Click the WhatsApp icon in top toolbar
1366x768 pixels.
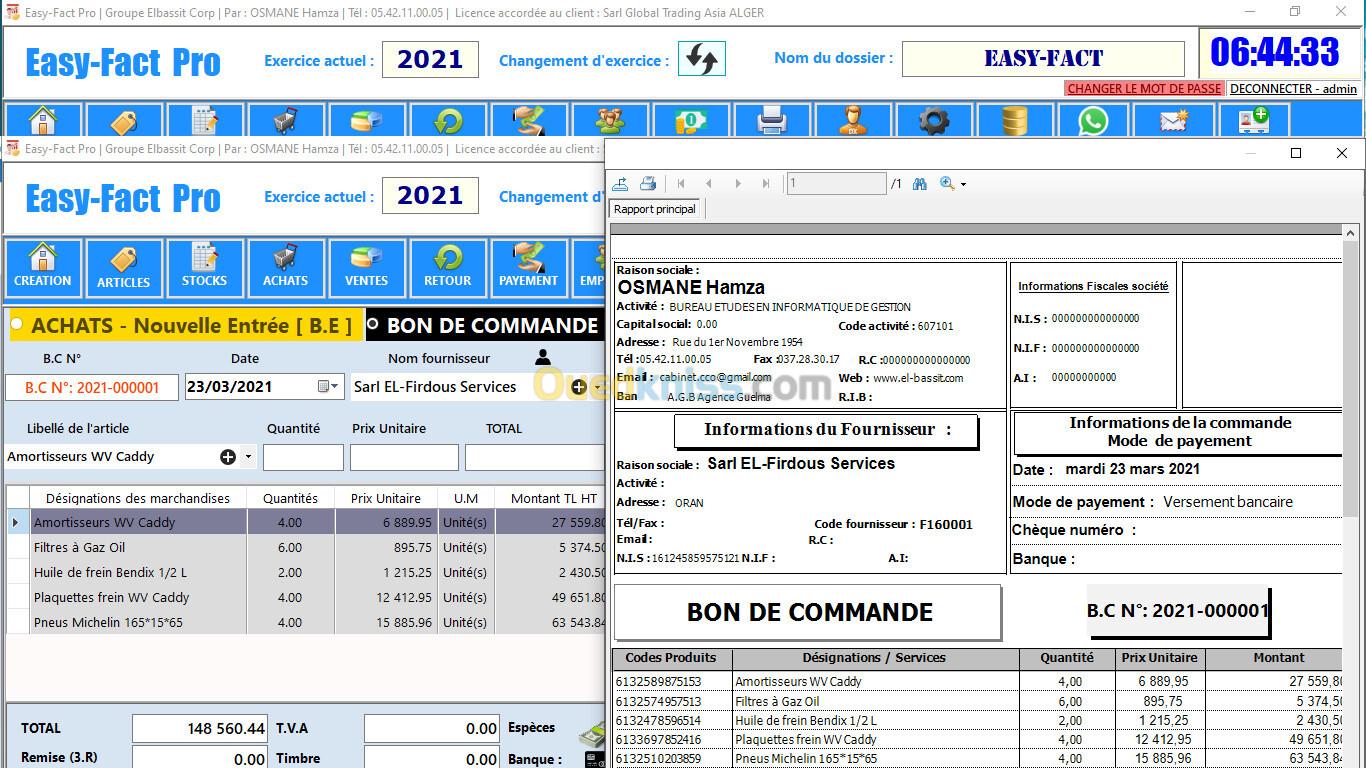point(1093,121)
